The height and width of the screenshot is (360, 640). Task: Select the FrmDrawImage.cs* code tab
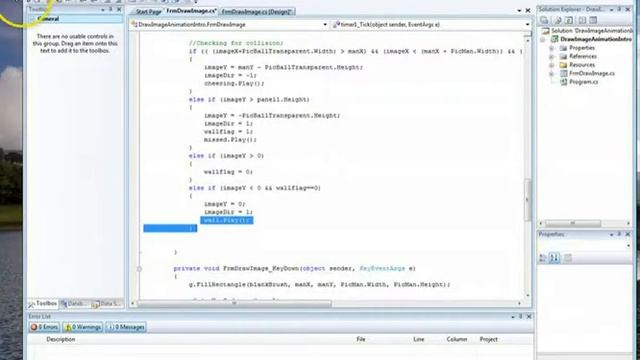tap(191, 11)
